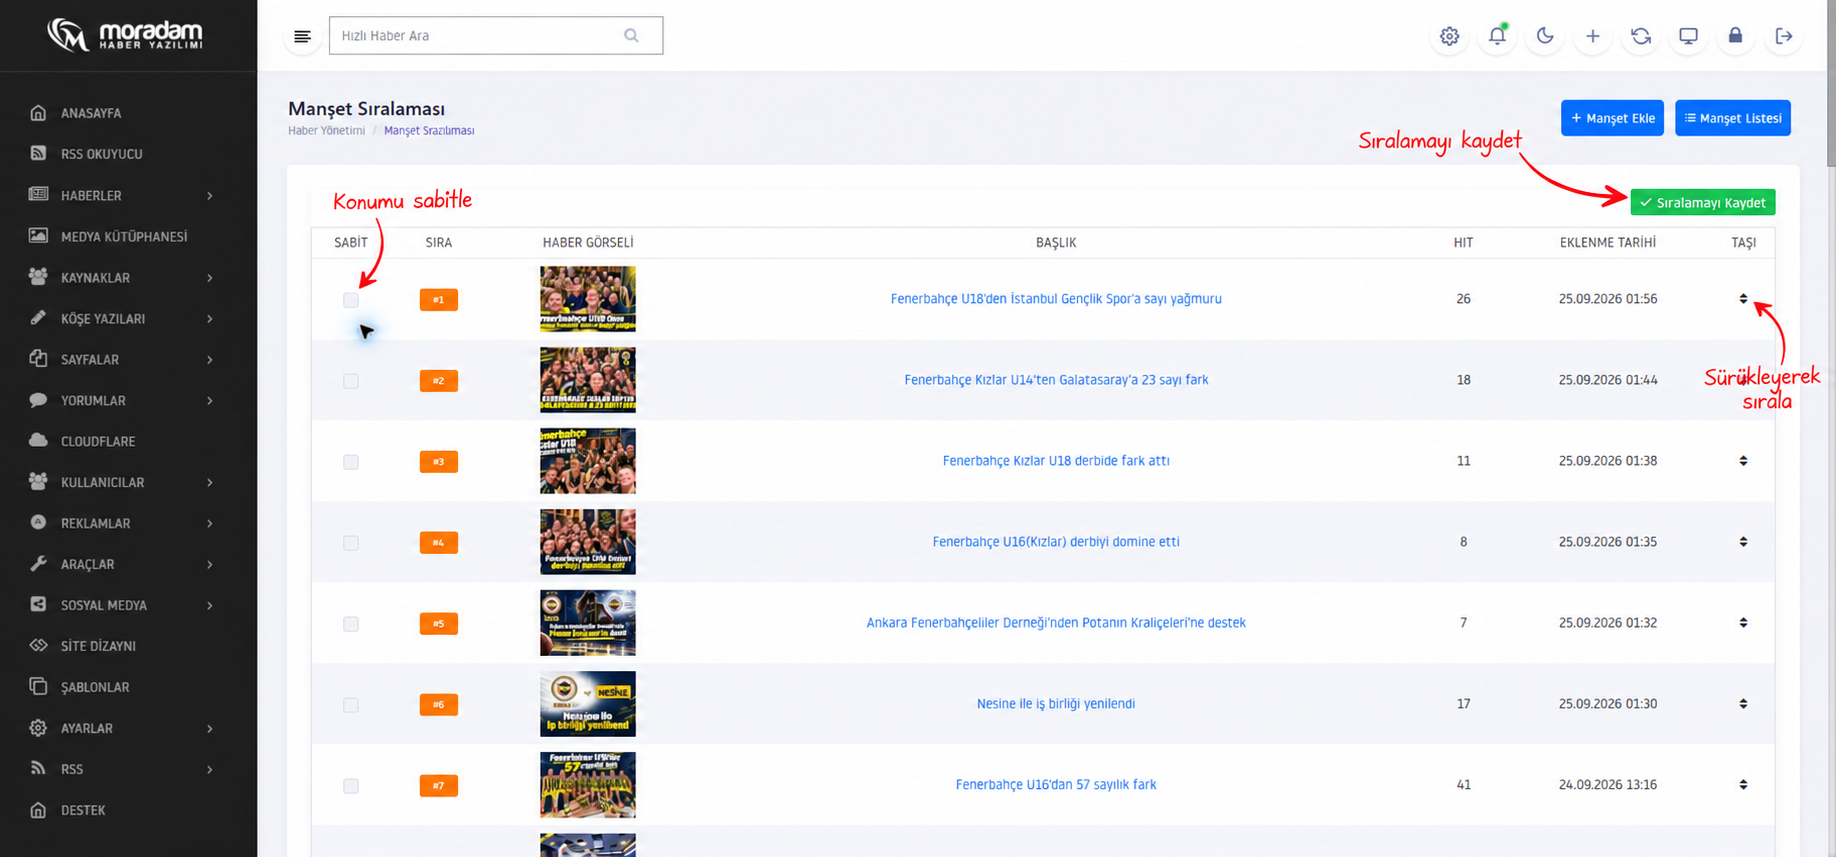Click the move handle for row #6

pos(1743,704)
